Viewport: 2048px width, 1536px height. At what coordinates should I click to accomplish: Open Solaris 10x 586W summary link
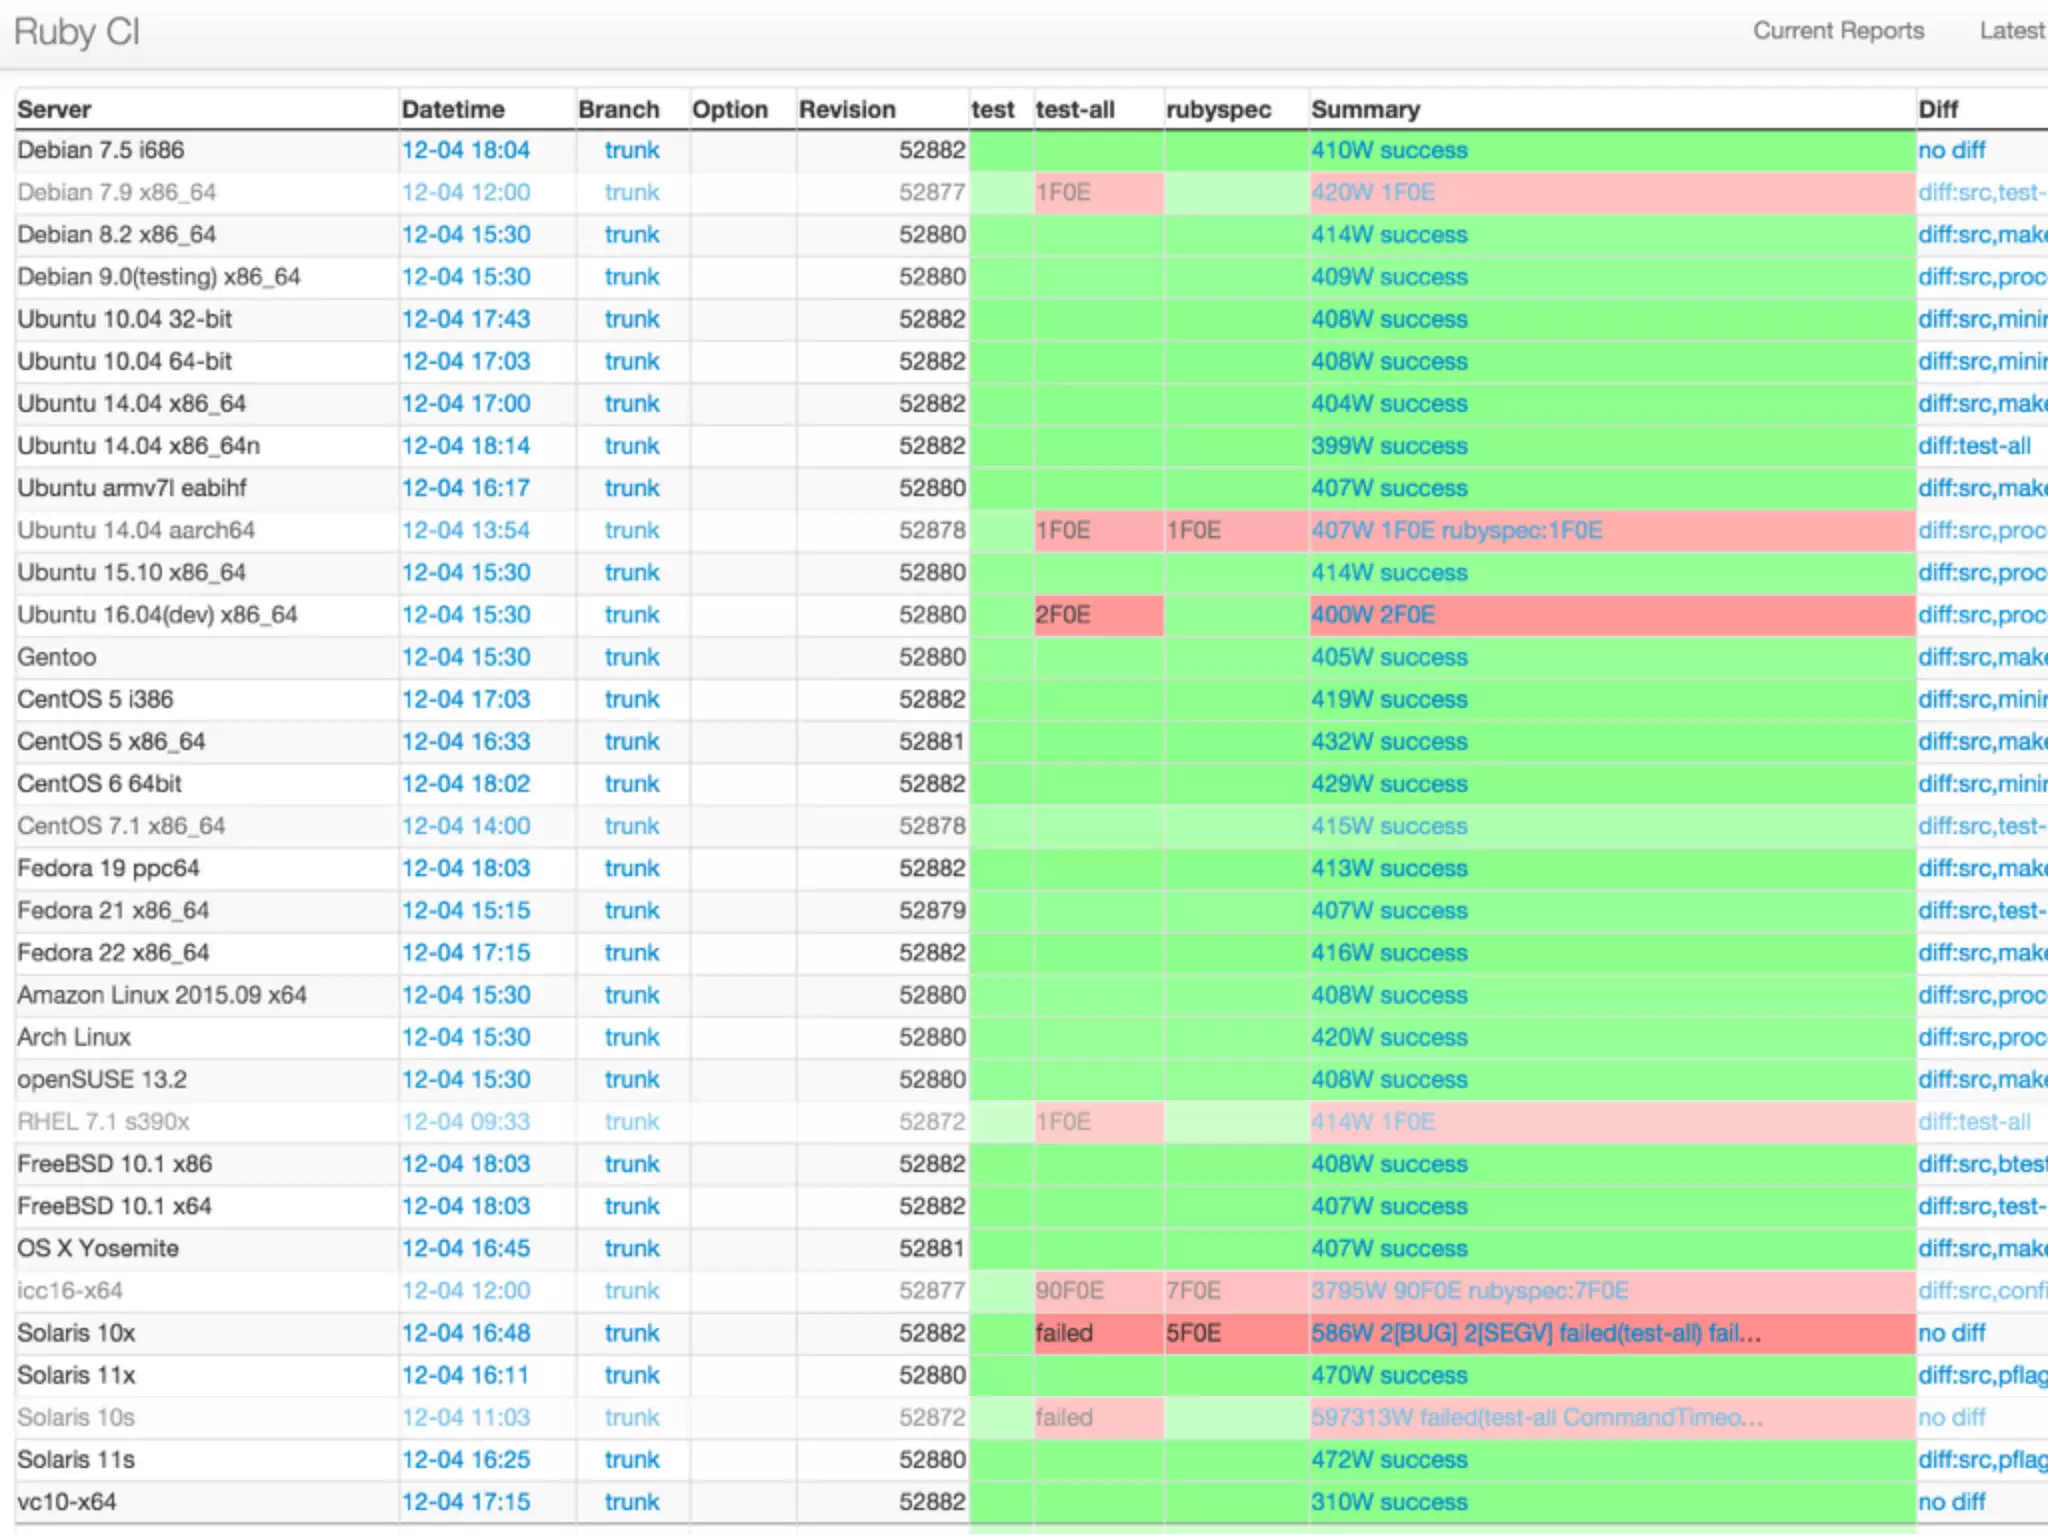[1535, 1333]
